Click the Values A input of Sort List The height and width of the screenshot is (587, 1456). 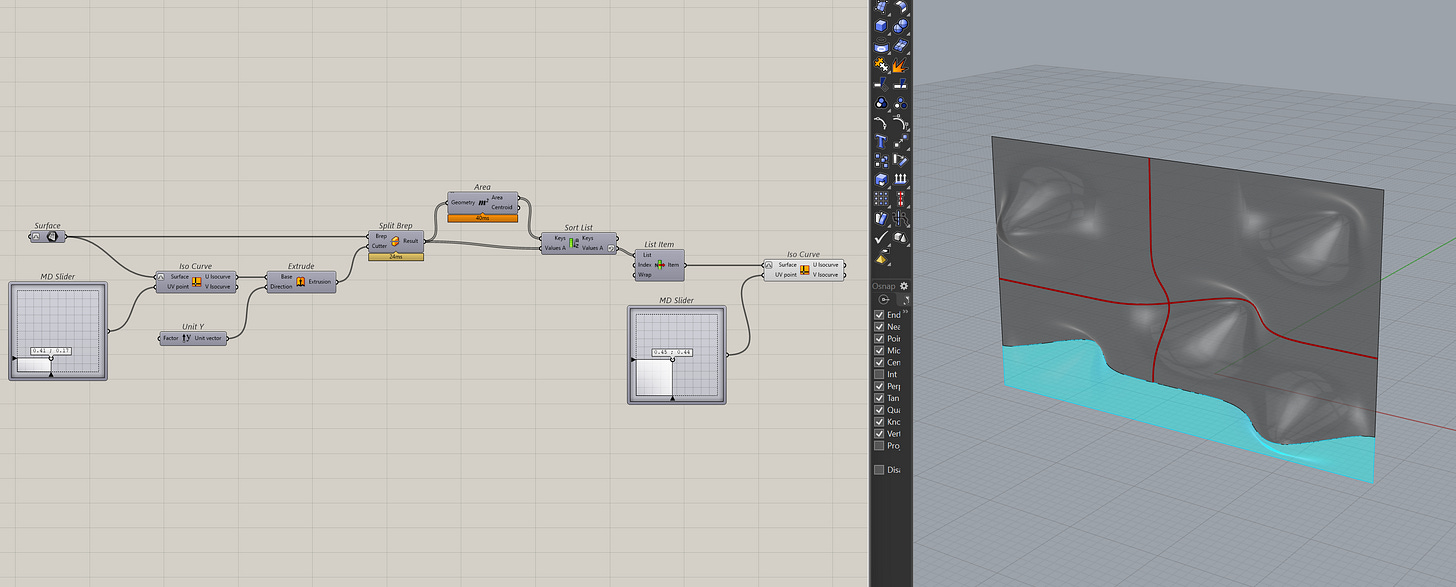[555, 248]
